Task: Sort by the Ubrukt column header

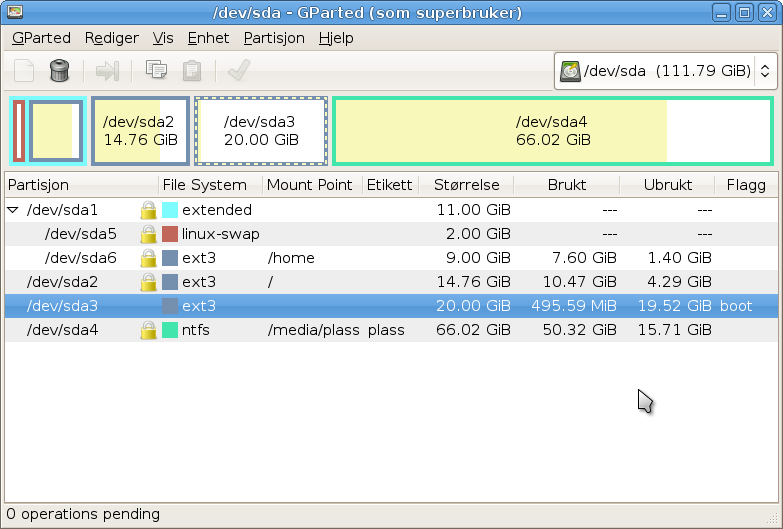Action: click(668, 185)
